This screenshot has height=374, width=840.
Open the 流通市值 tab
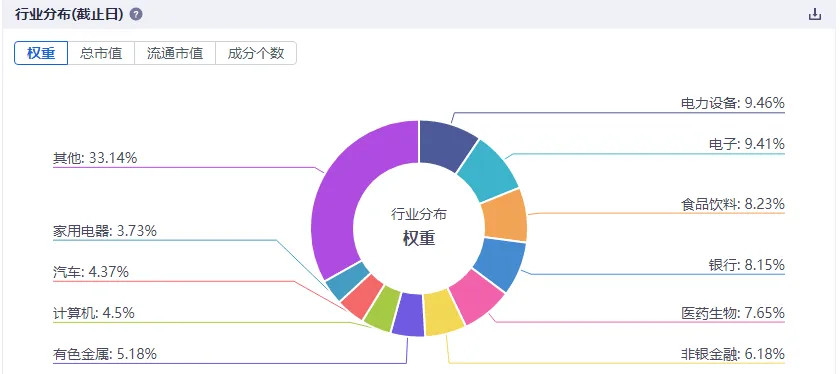(175, 54)
